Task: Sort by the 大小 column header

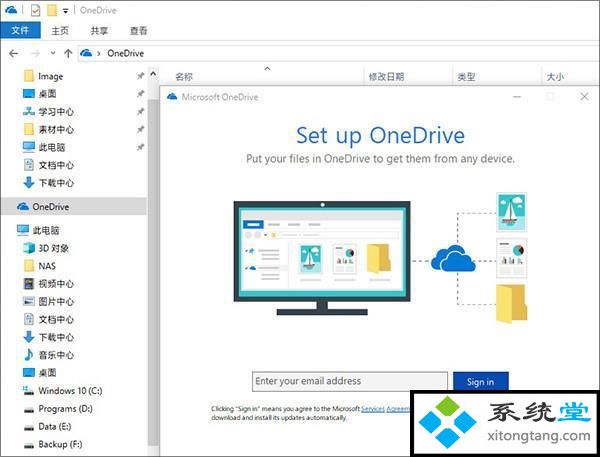Action: [555, 77]
